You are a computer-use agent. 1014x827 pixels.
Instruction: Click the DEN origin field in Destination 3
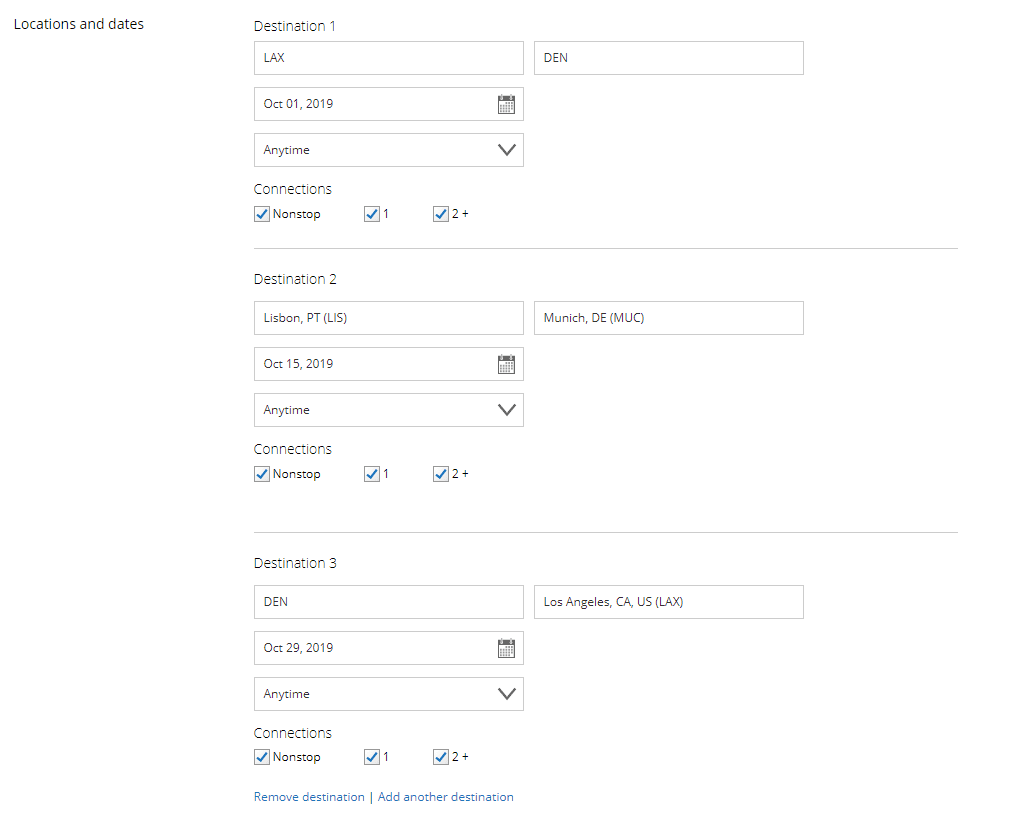(388, 602)
